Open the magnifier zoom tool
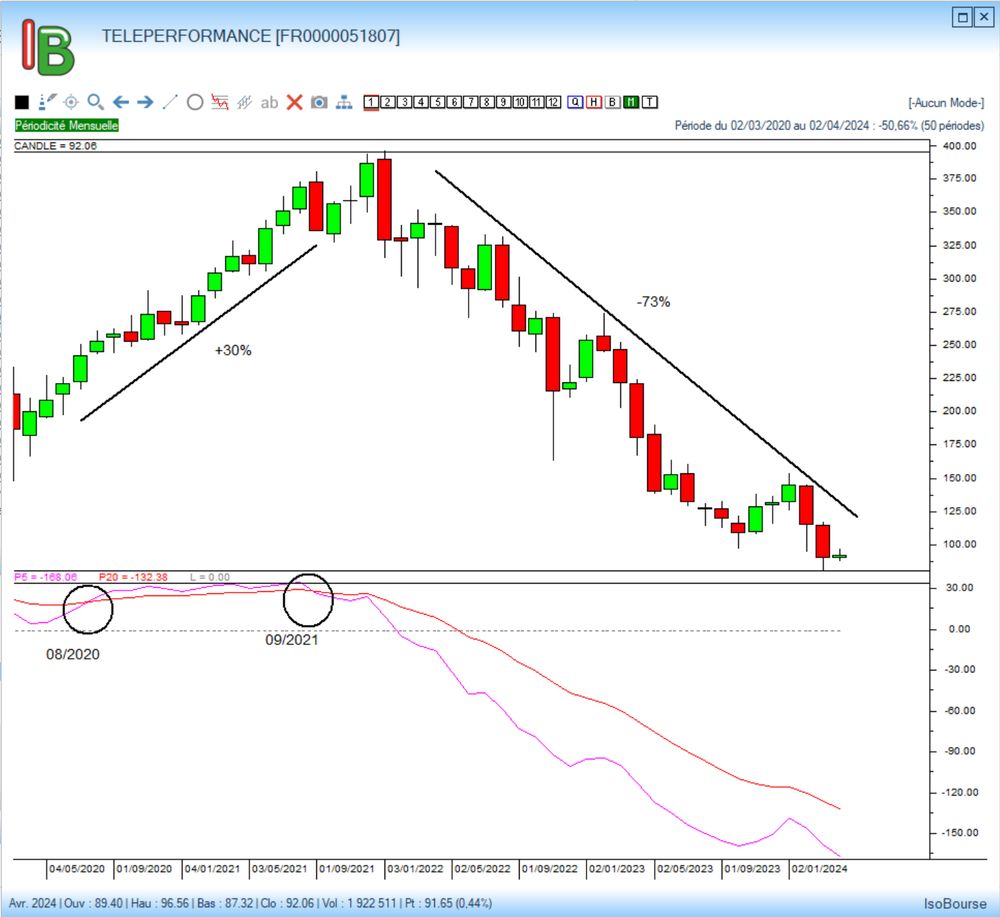1000x917 pixels. pos(96,102)
